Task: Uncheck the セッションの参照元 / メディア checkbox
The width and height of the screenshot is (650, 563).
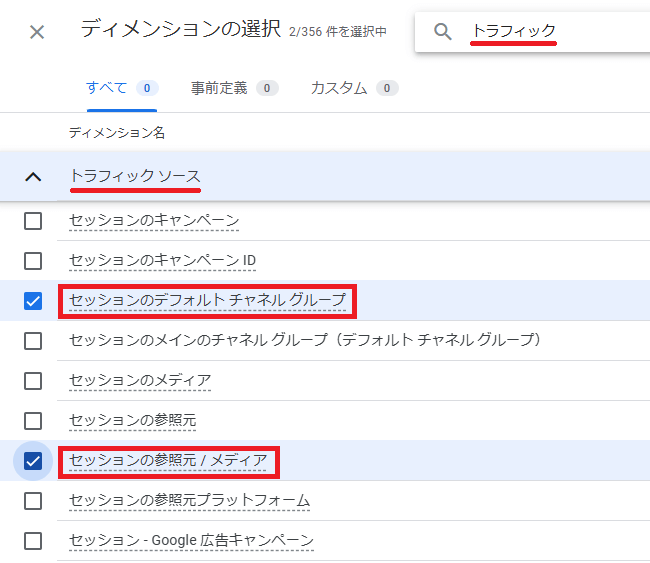Action: pyautogui.click(x=33, y=461)
